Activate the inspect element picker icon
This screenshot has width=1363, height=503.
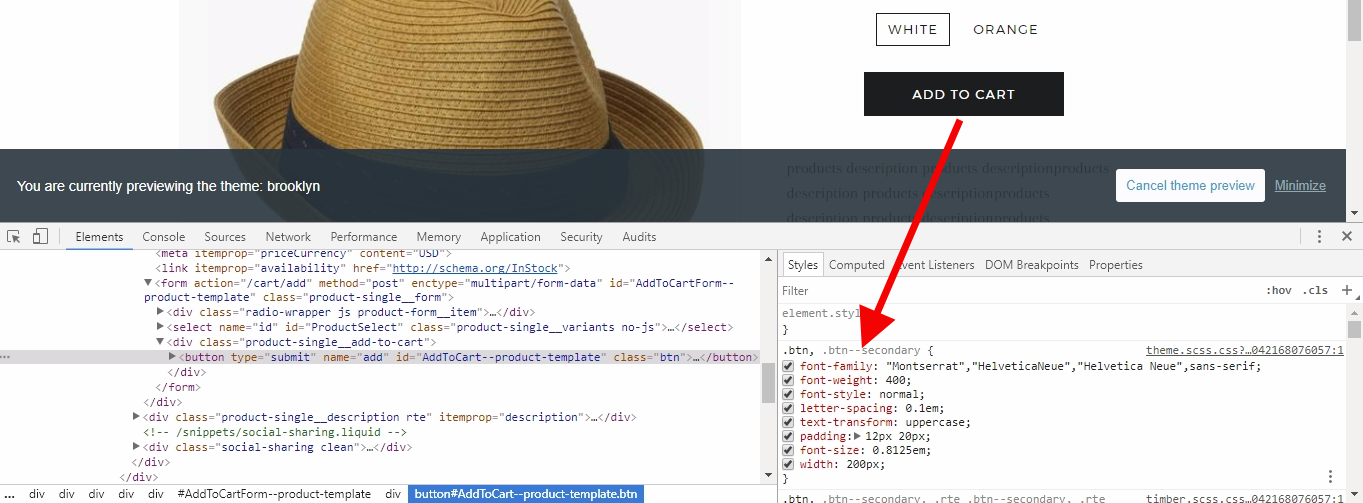pyautogui.click(x=14, y=237)
